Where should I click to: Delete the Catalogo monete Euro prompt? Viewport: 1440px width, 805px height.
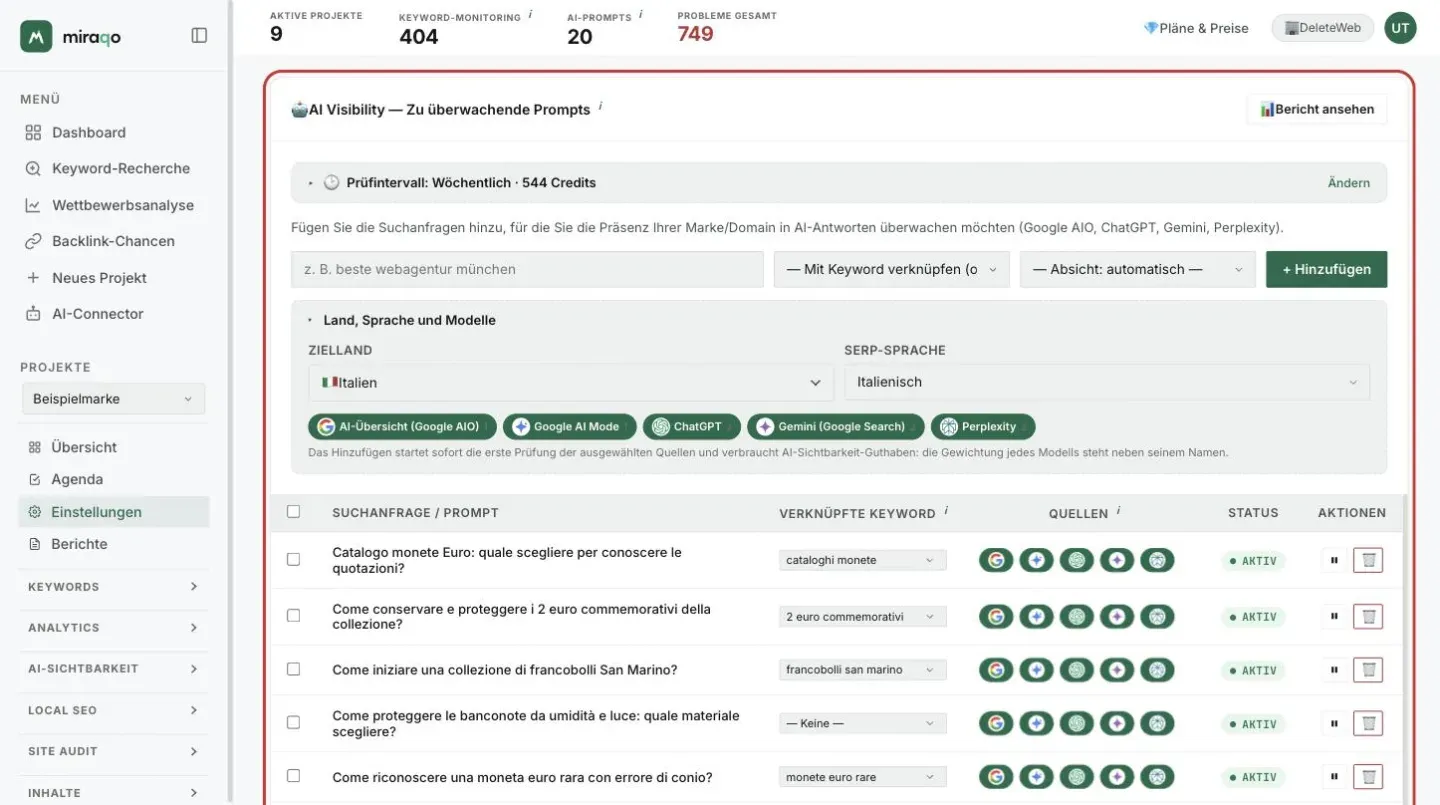(x=1368, y=560)
